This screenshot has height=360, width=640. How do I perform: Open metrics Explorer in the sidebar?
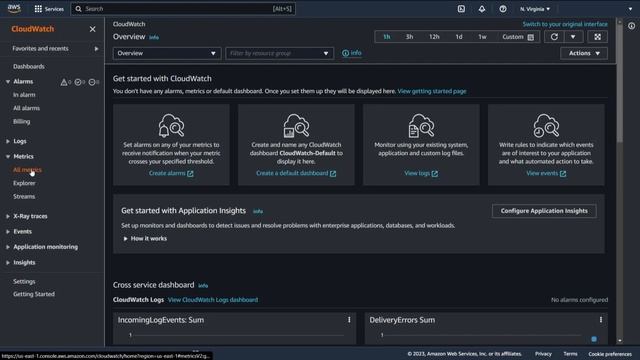click(24, 183)
